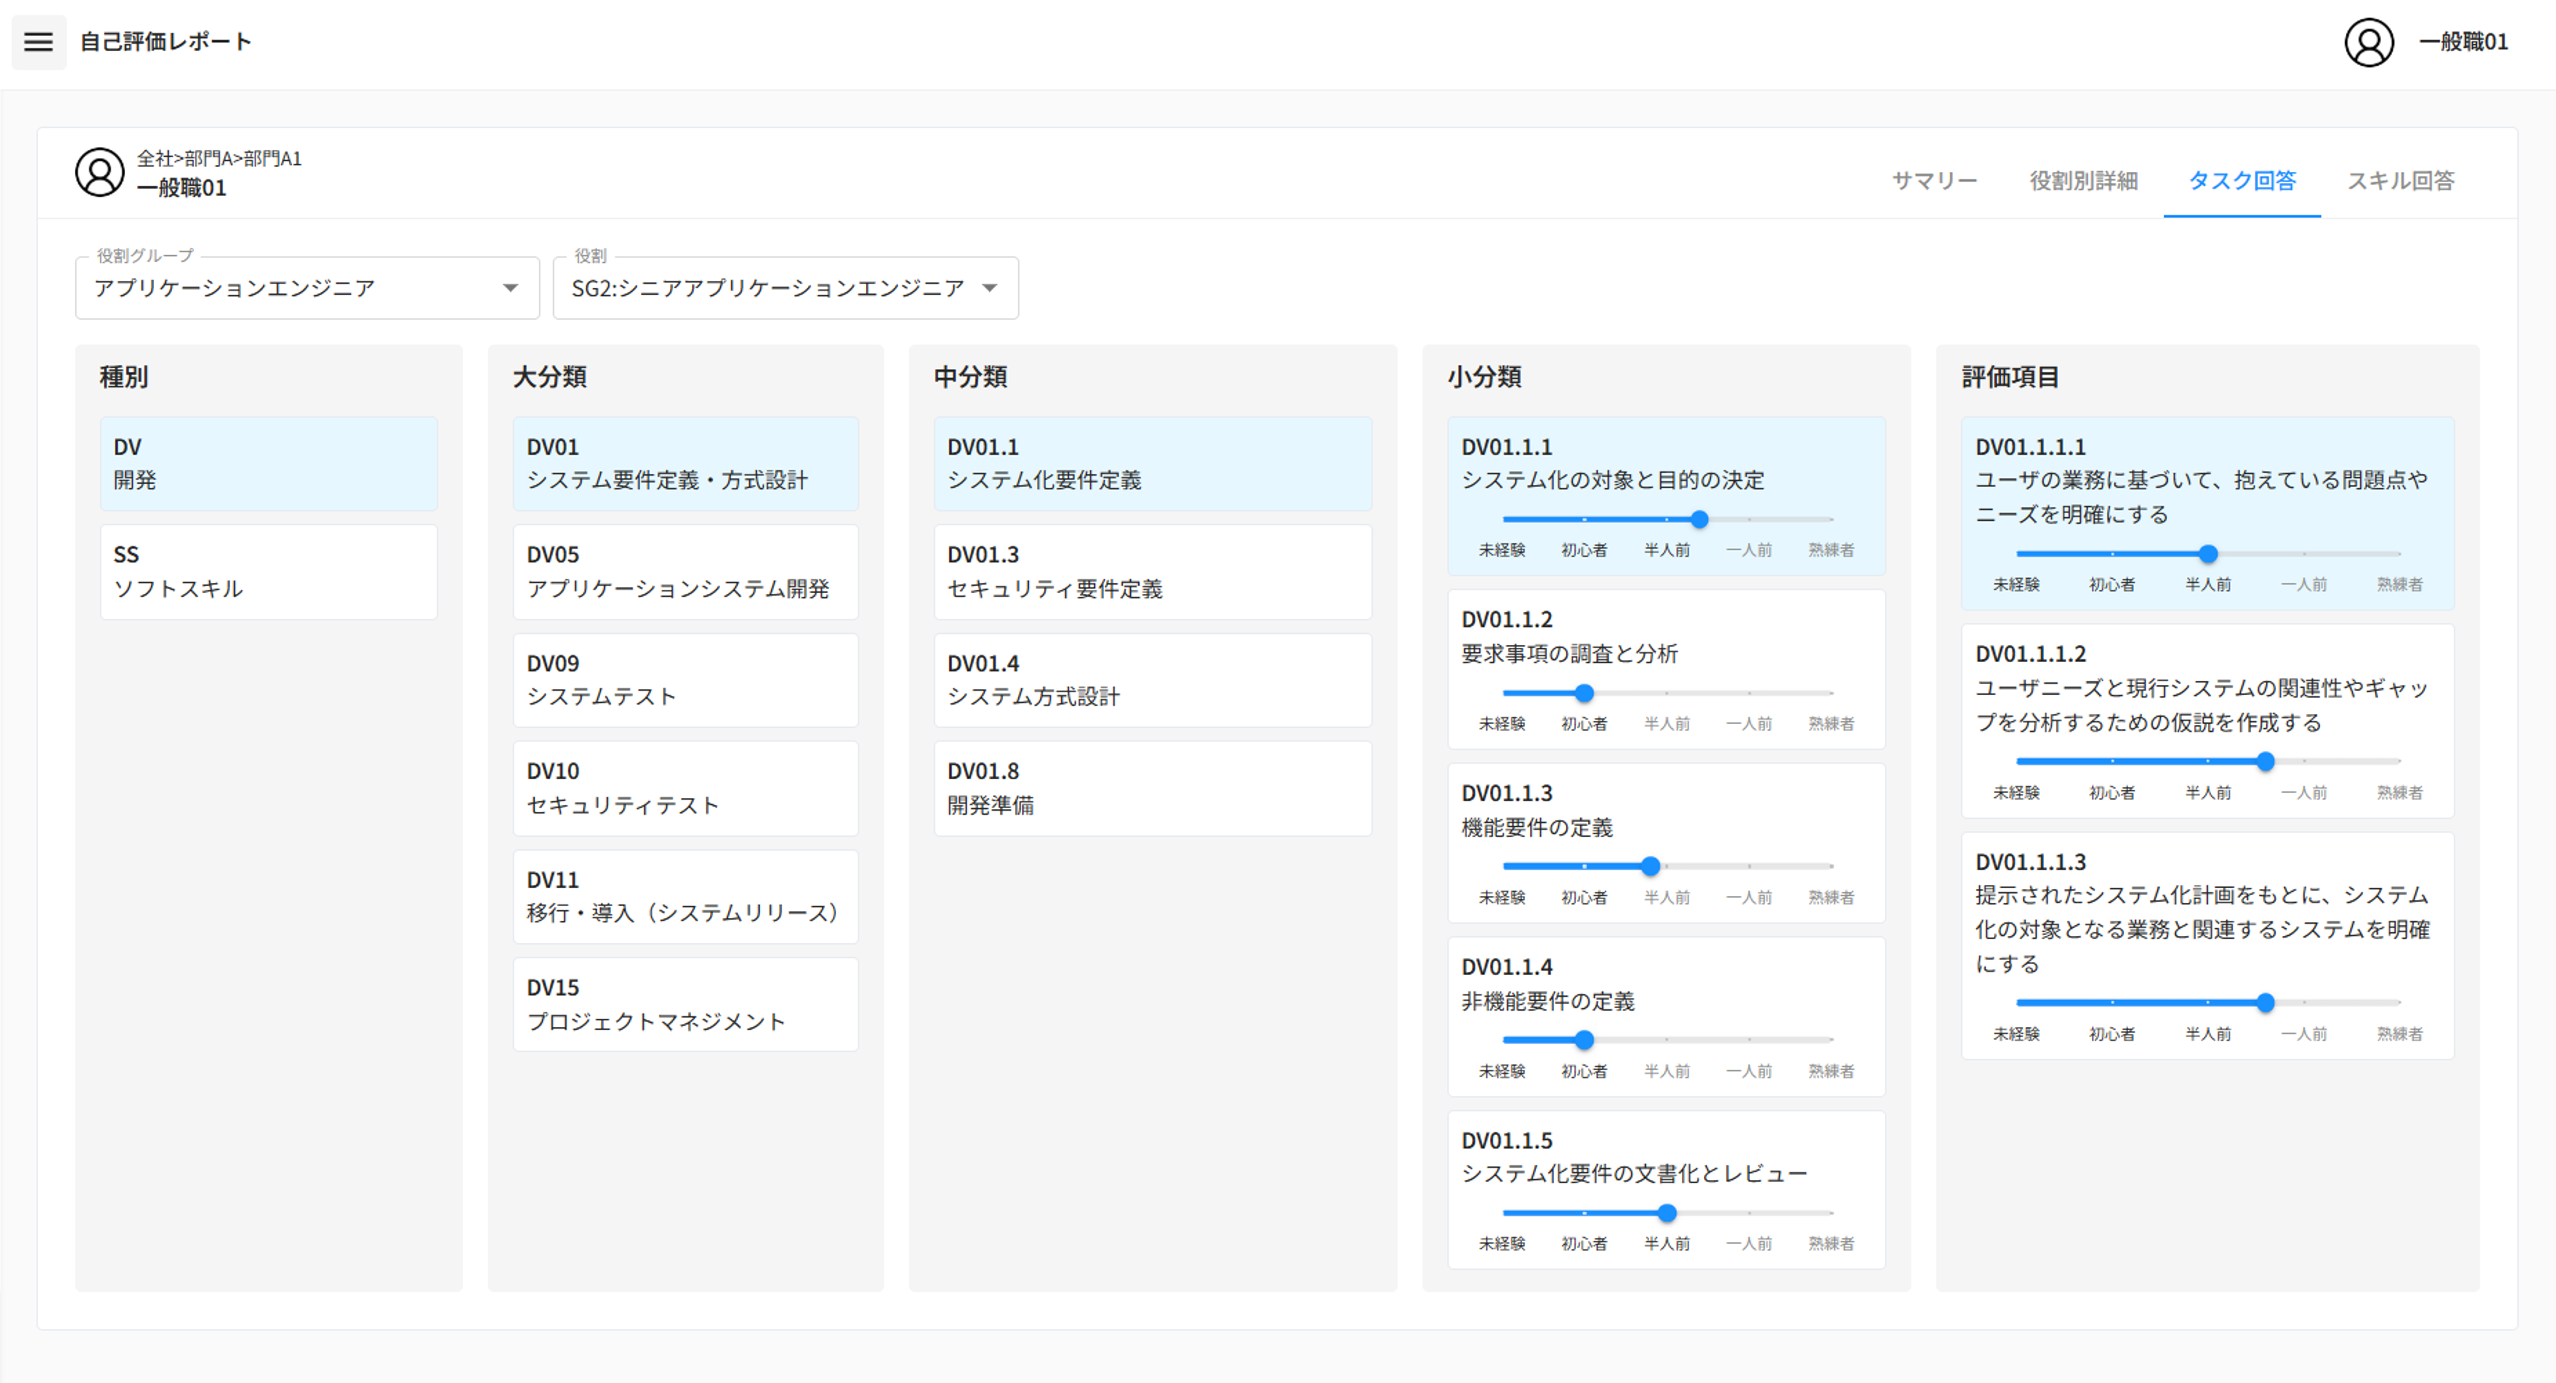Click 一人前 label under DV01.1.2 slider

tap(1749, 723)
